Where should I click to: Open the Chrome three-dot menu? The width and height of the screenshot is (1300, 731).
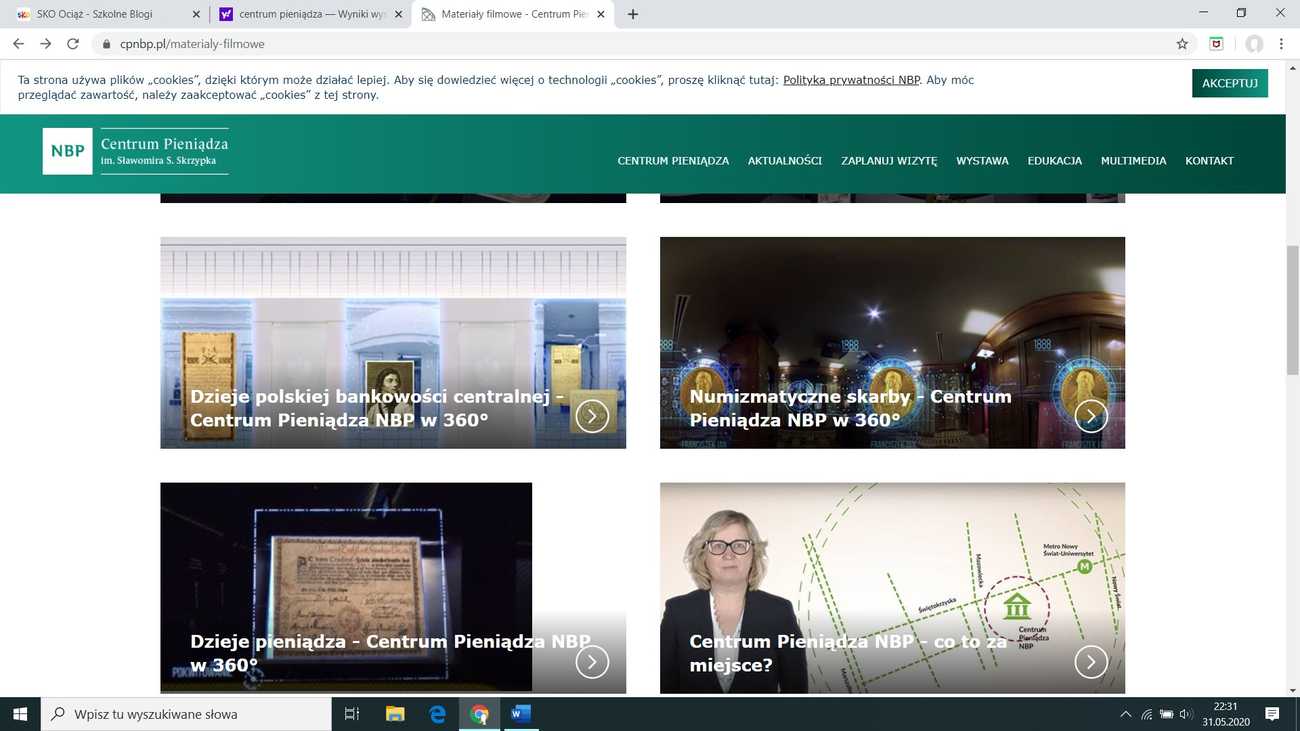1281,44
